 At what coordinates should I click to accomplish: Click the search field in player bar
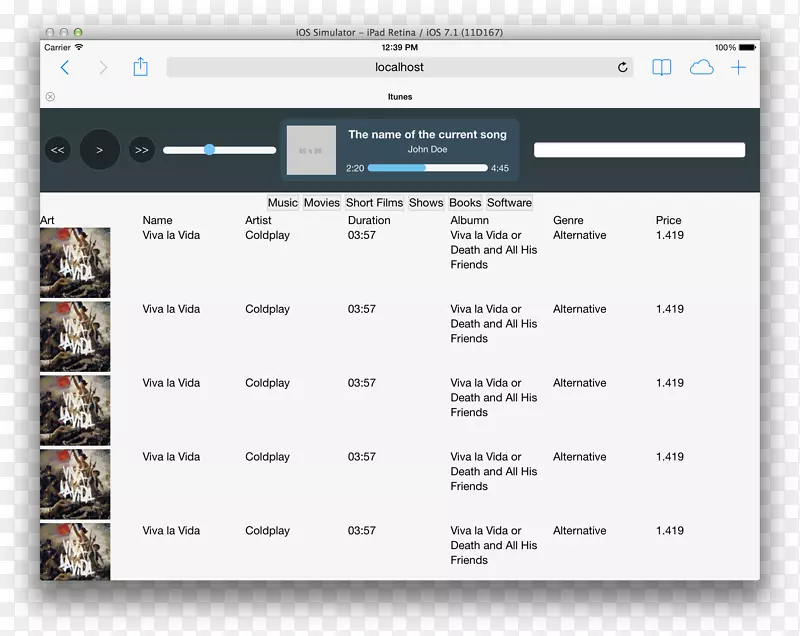coord(639,150)
